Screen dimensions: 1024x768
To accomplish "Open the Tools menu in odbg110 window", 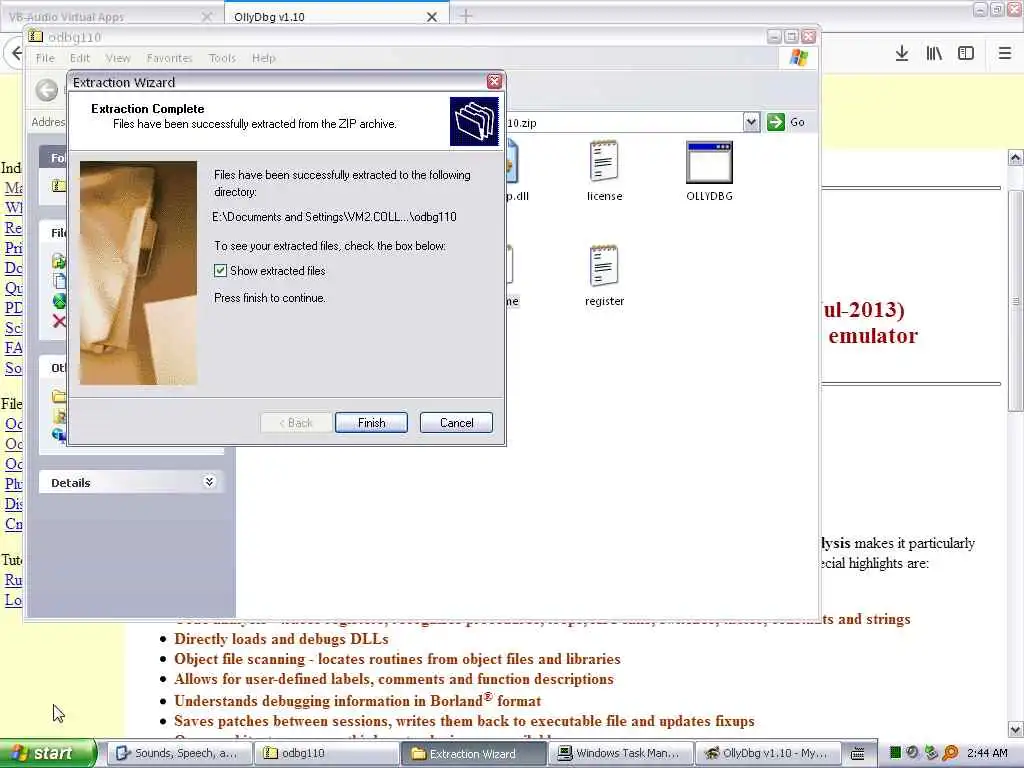I will tap(222, 58).
